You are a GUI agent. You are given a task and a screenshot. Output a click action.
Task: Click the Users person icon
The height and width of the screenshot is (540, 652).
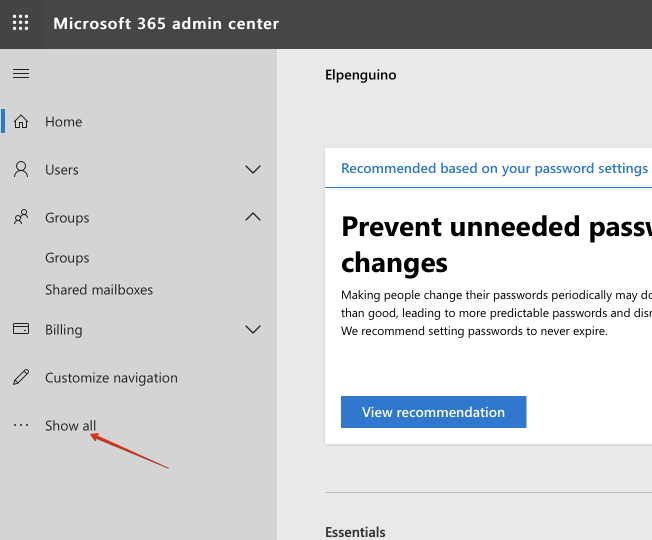[21, 170]
